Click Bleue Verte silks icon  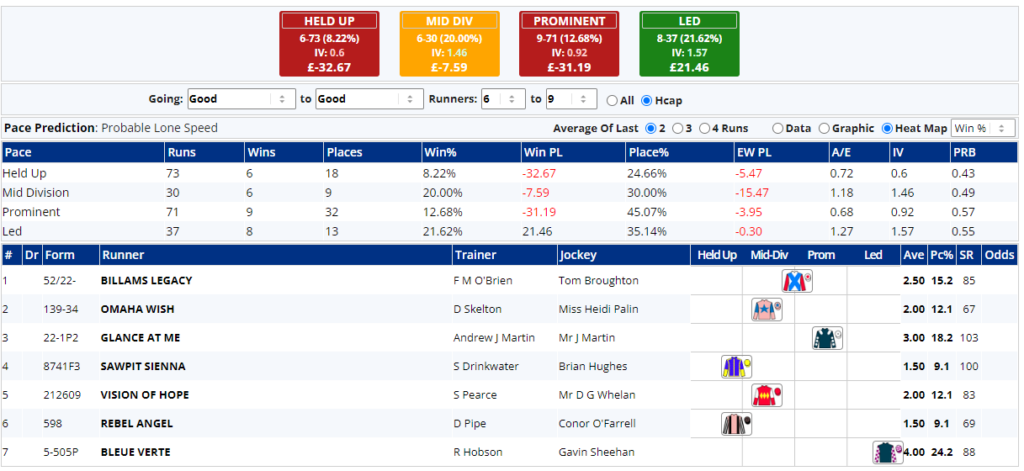[x=886, y=452]
